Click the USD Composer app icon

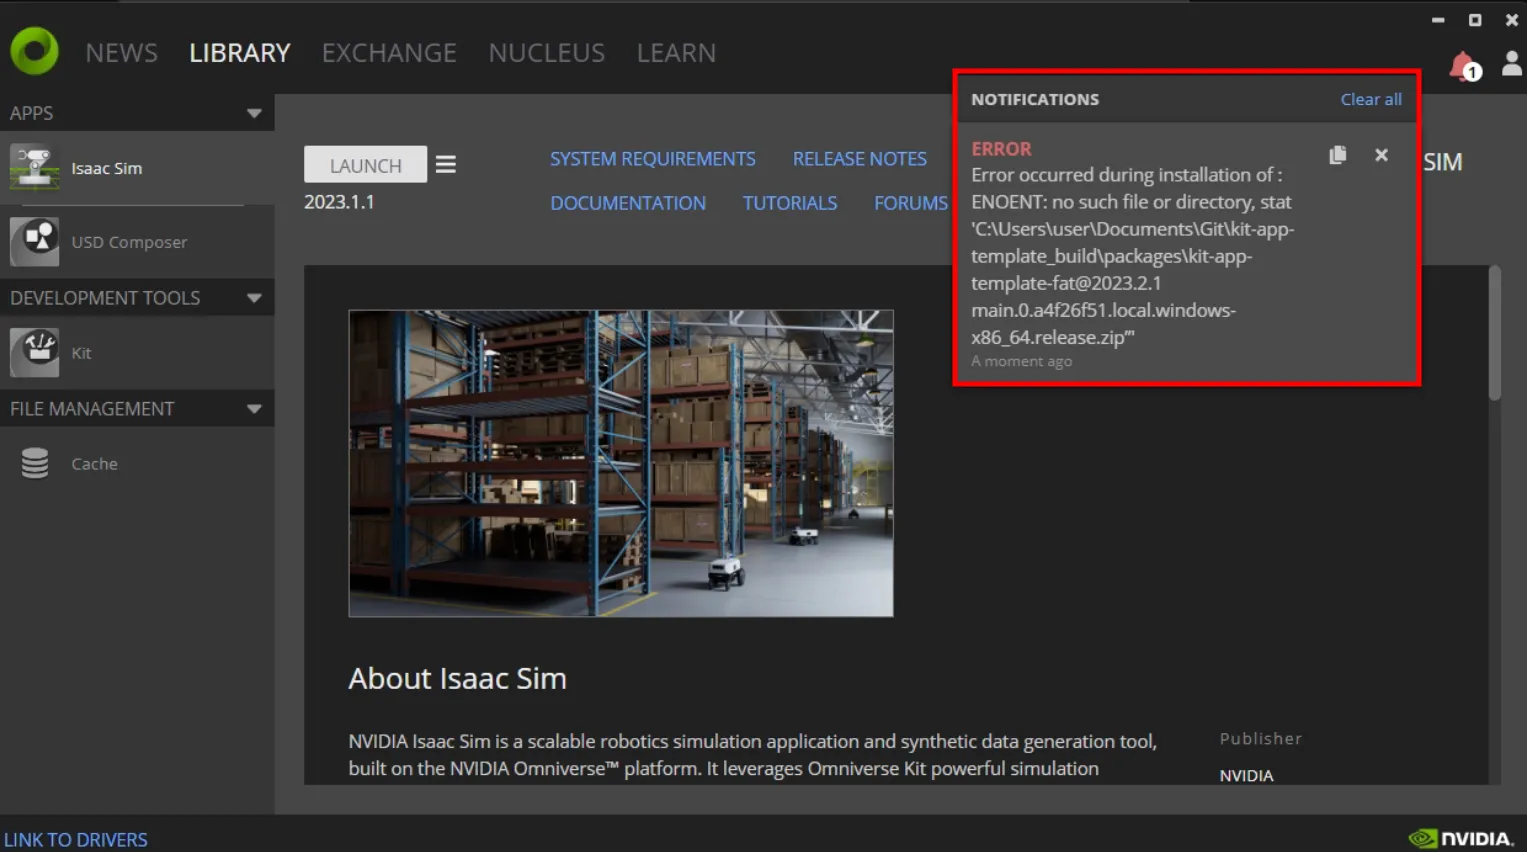point(35,241)
